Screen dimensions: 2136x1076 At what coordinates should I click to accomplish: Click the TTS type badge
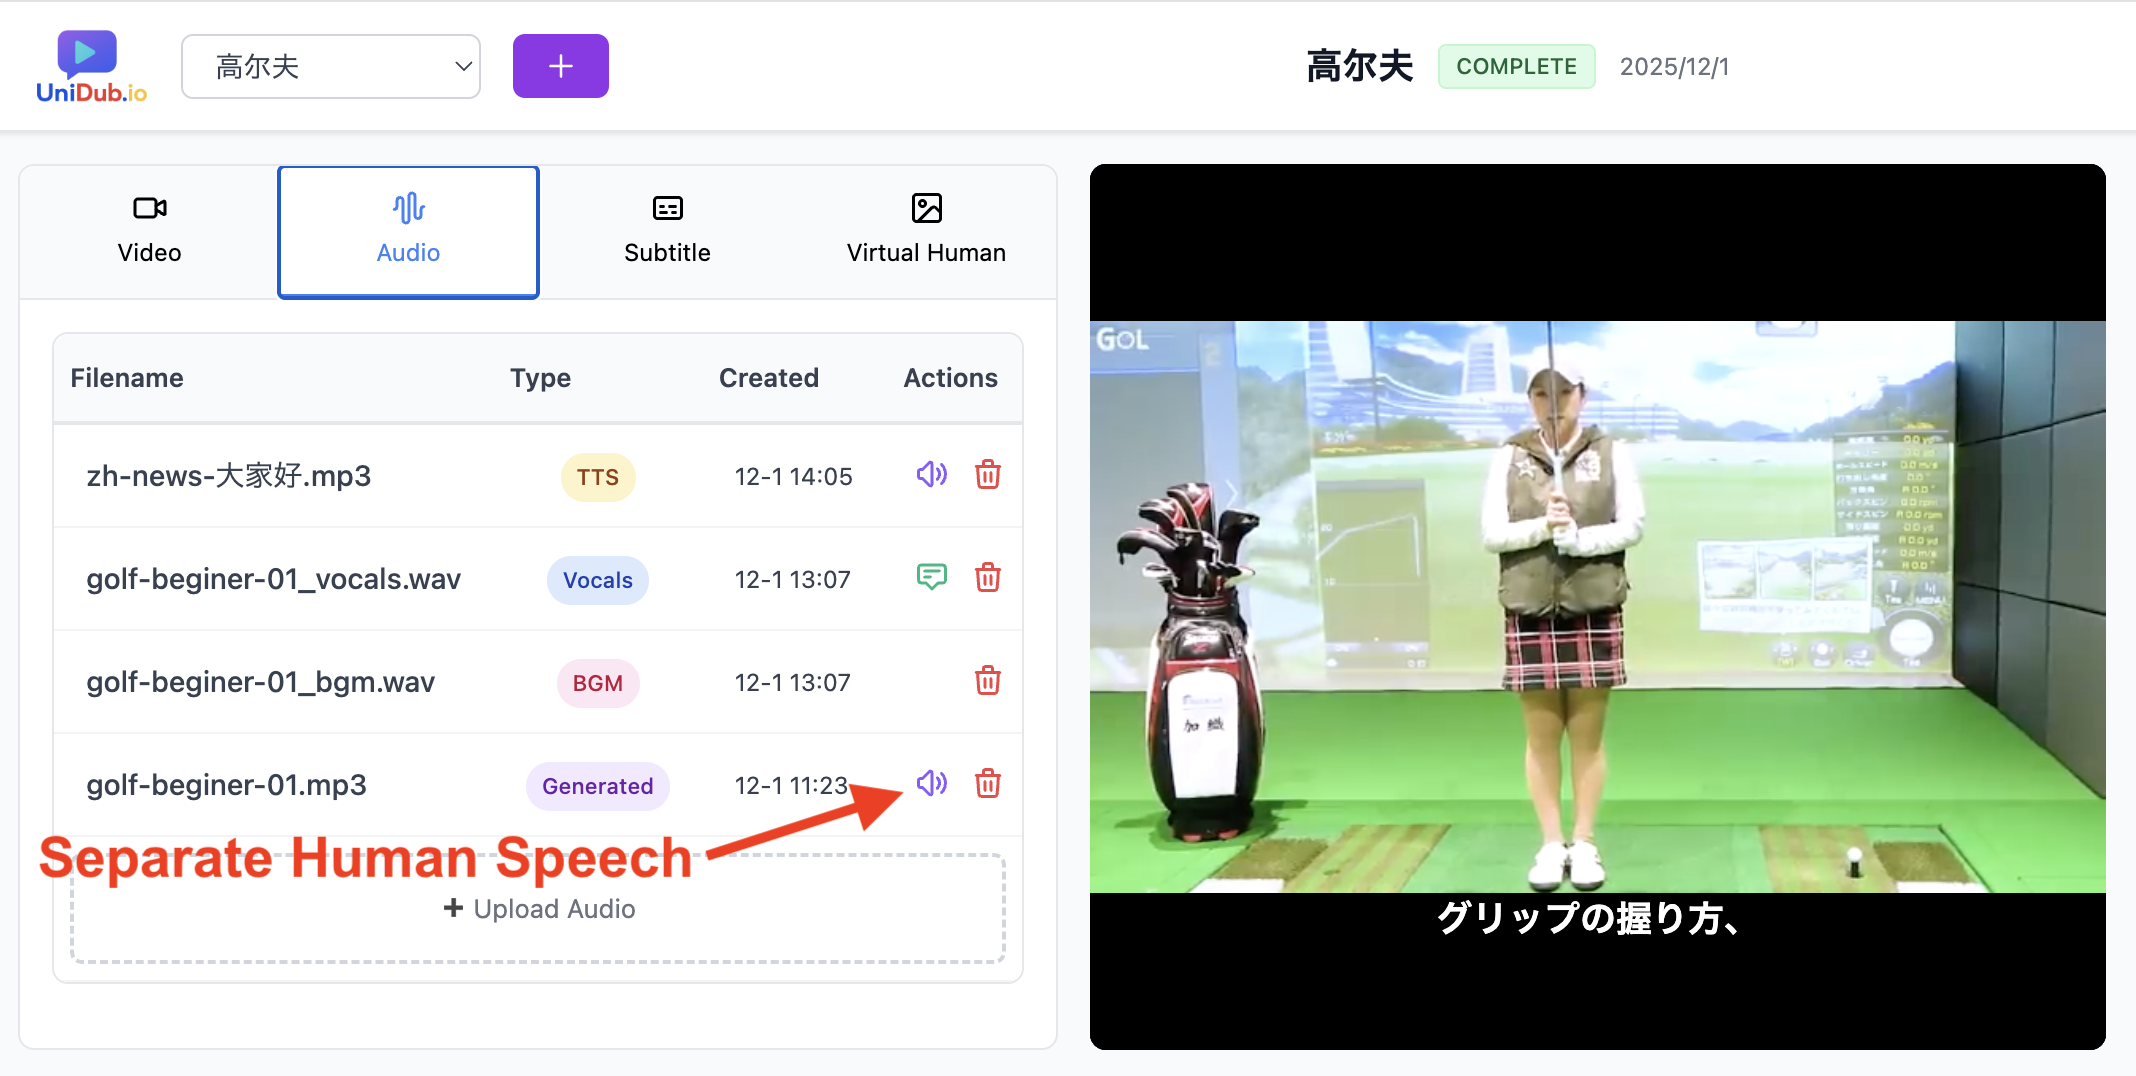tap(598, 477)
